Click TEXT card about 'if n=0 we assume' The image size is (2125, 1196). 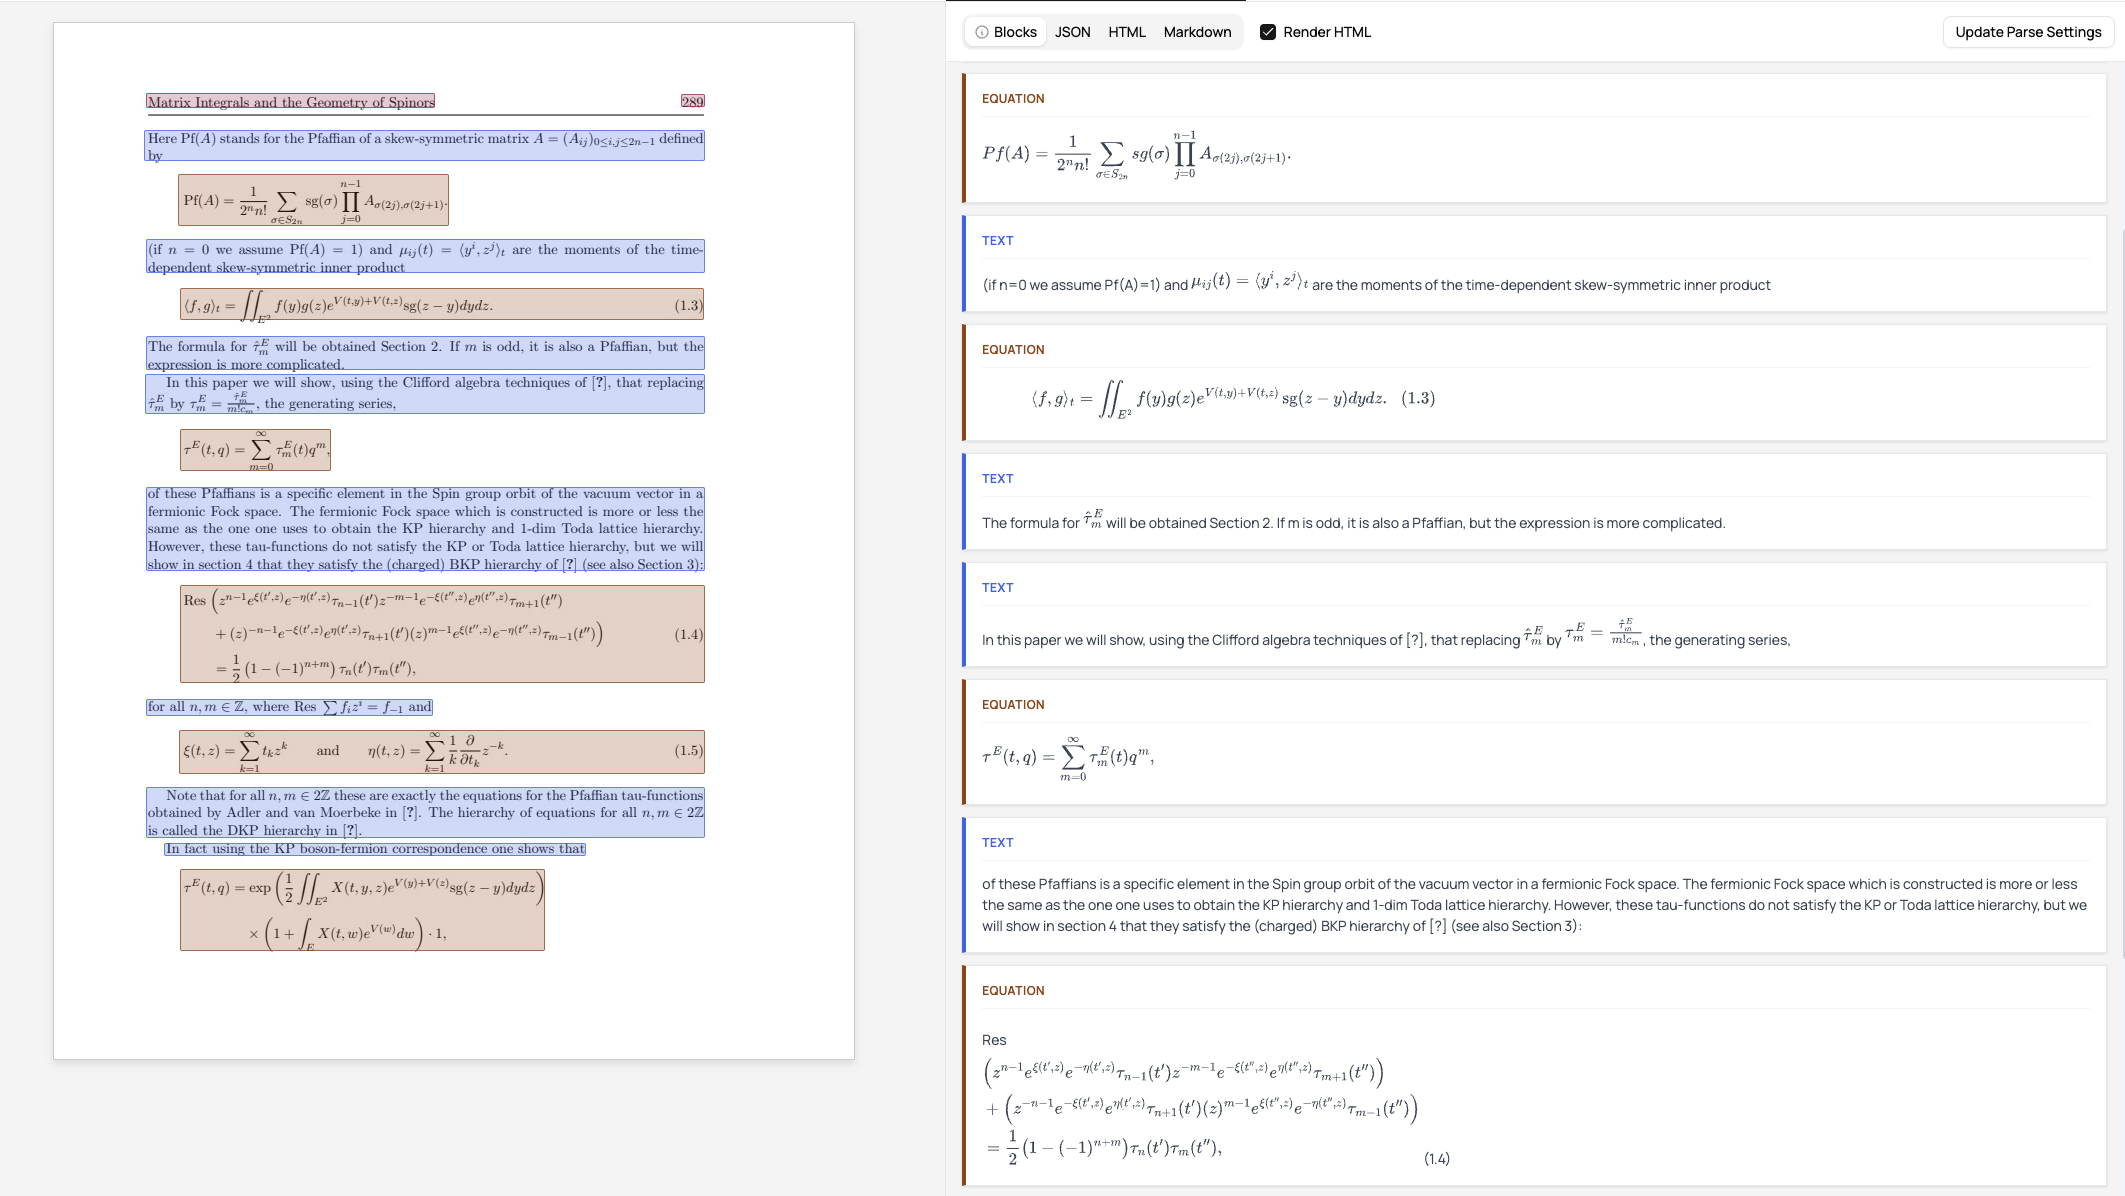coord(1534,264)
